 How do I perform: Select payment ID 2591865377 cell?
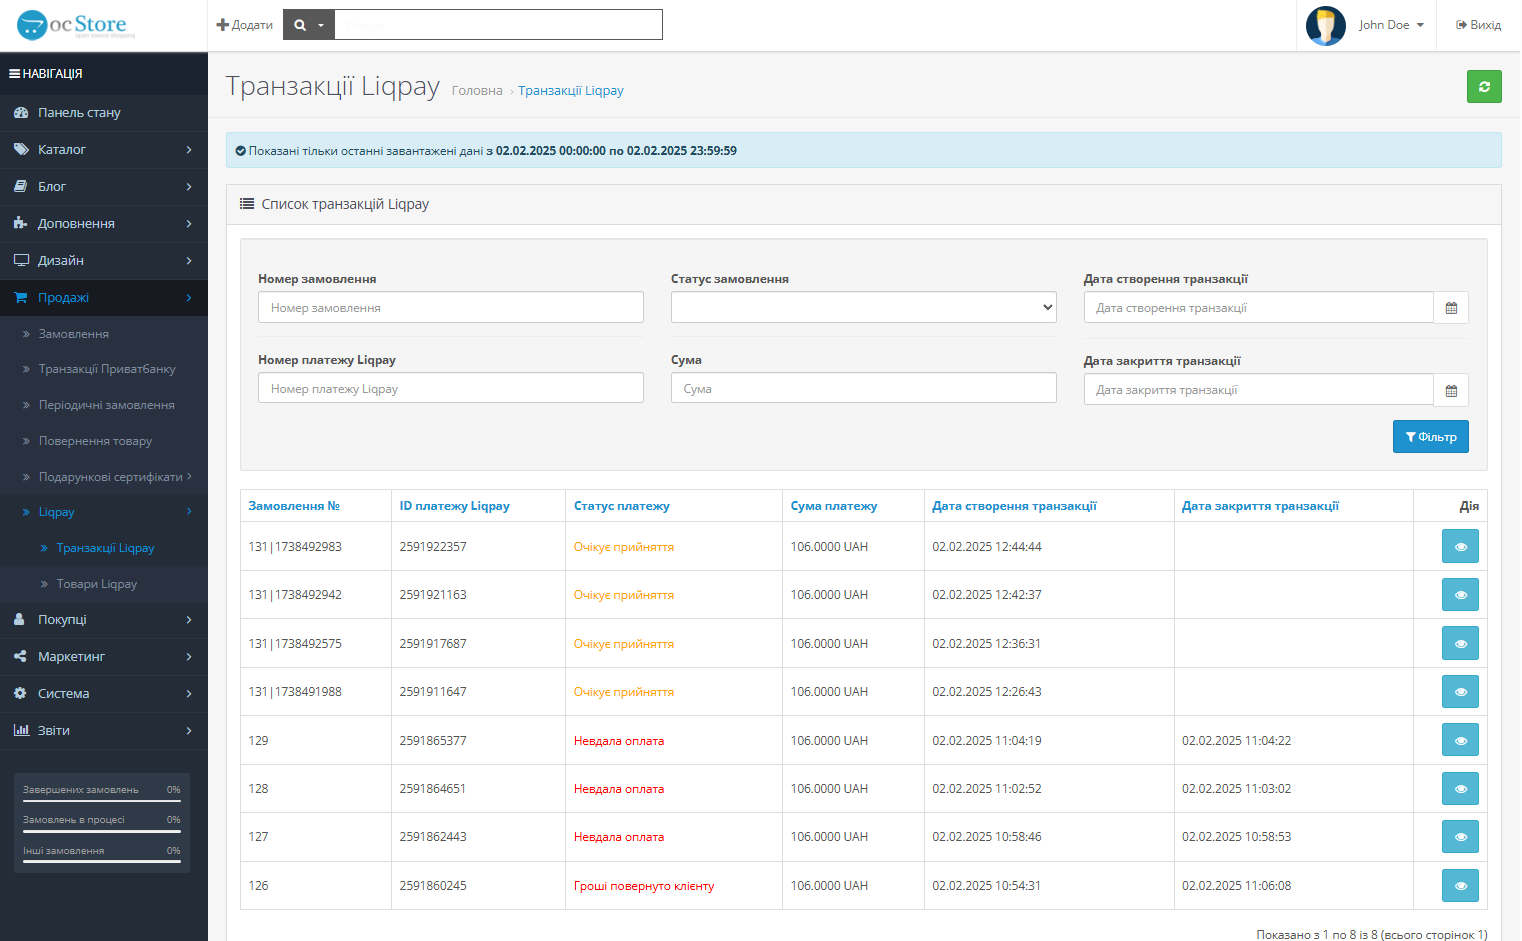pyautogui.click(x=478, y=741)
